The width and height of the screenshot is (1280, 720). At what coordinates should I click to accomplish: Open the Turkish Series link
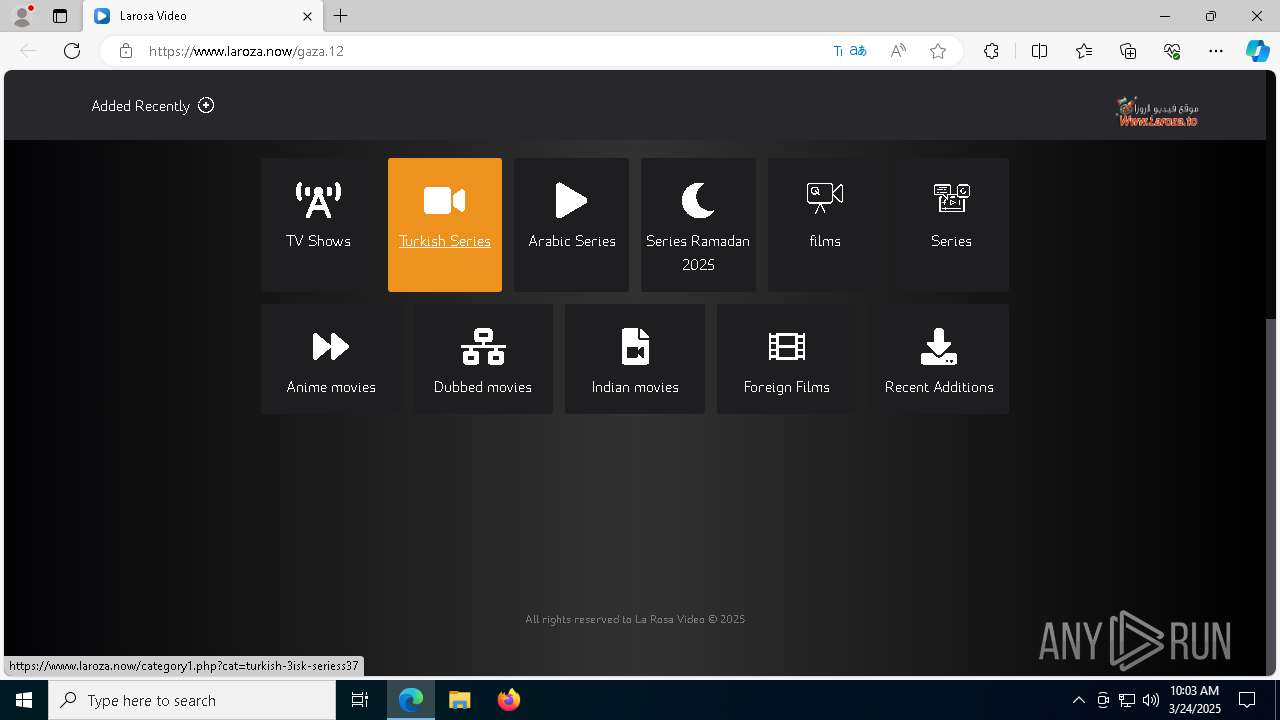(x=444, y=241)
